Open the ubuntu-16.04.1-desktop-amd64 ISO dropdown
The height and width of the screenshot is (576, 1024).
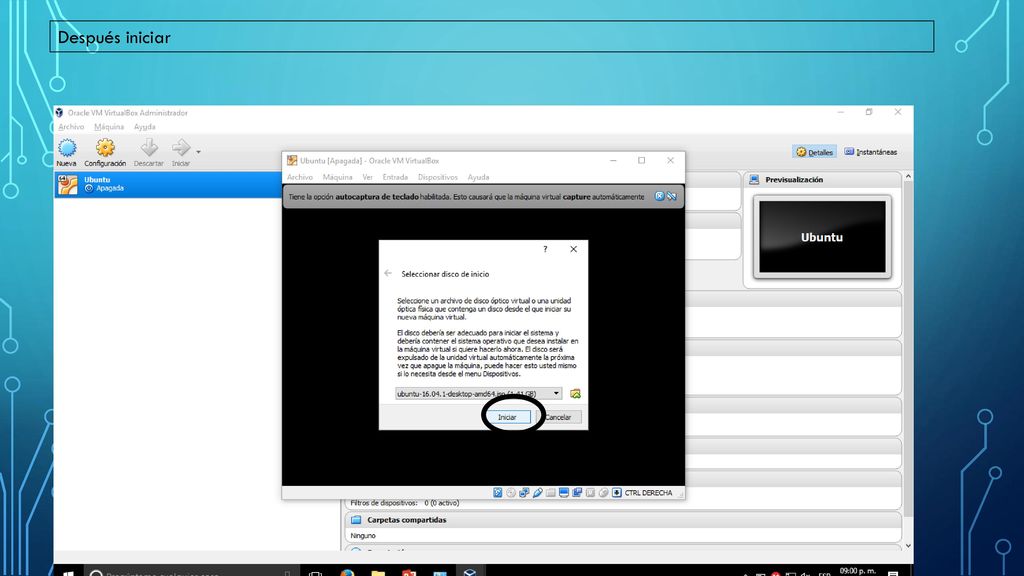click(x=478, y=394)
